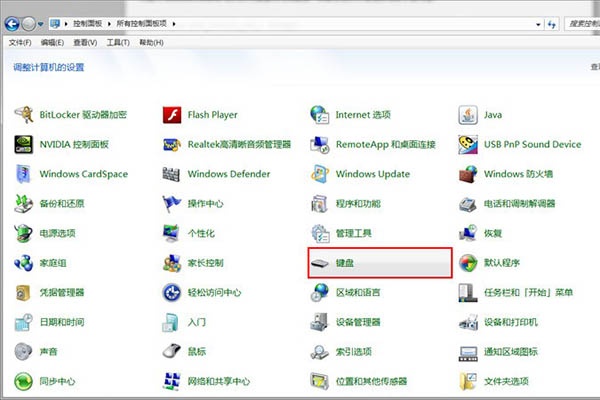Open the NVIDIA 控制面板 icon
Viewport: 600px width, 400px height.
(24, 144)
